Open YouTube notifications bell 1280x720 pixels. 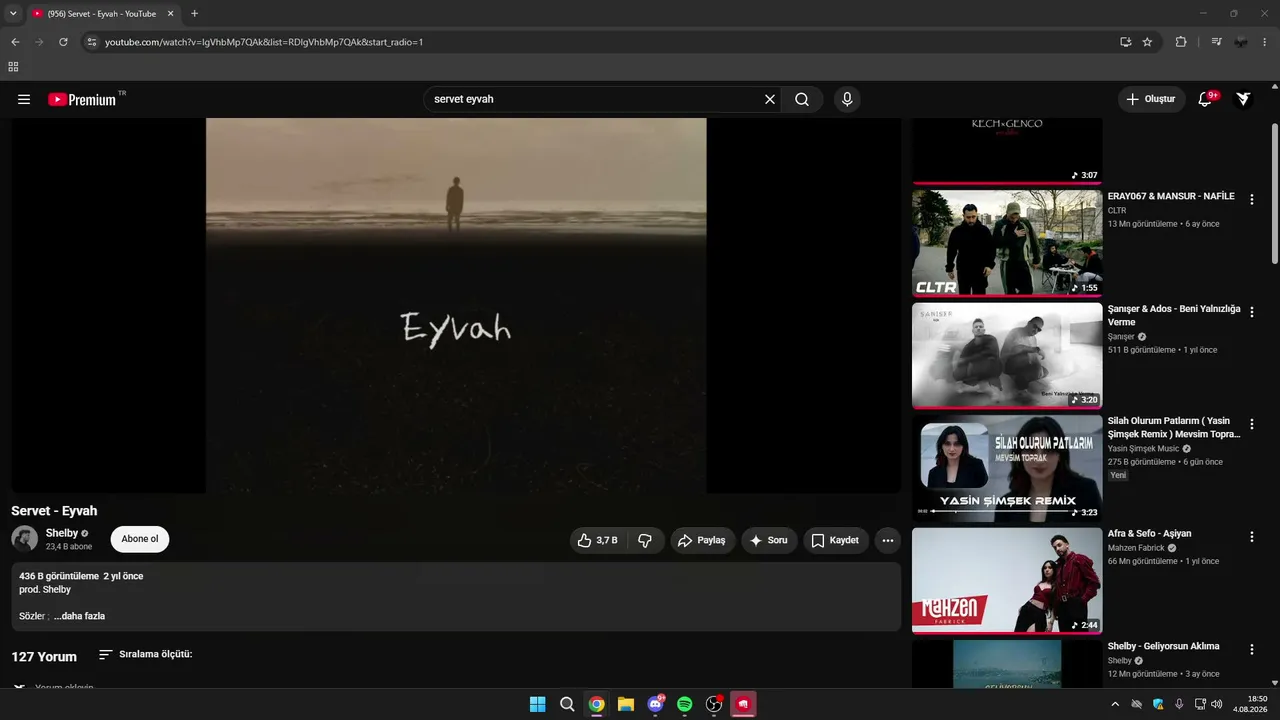(x=1205, y=99)
